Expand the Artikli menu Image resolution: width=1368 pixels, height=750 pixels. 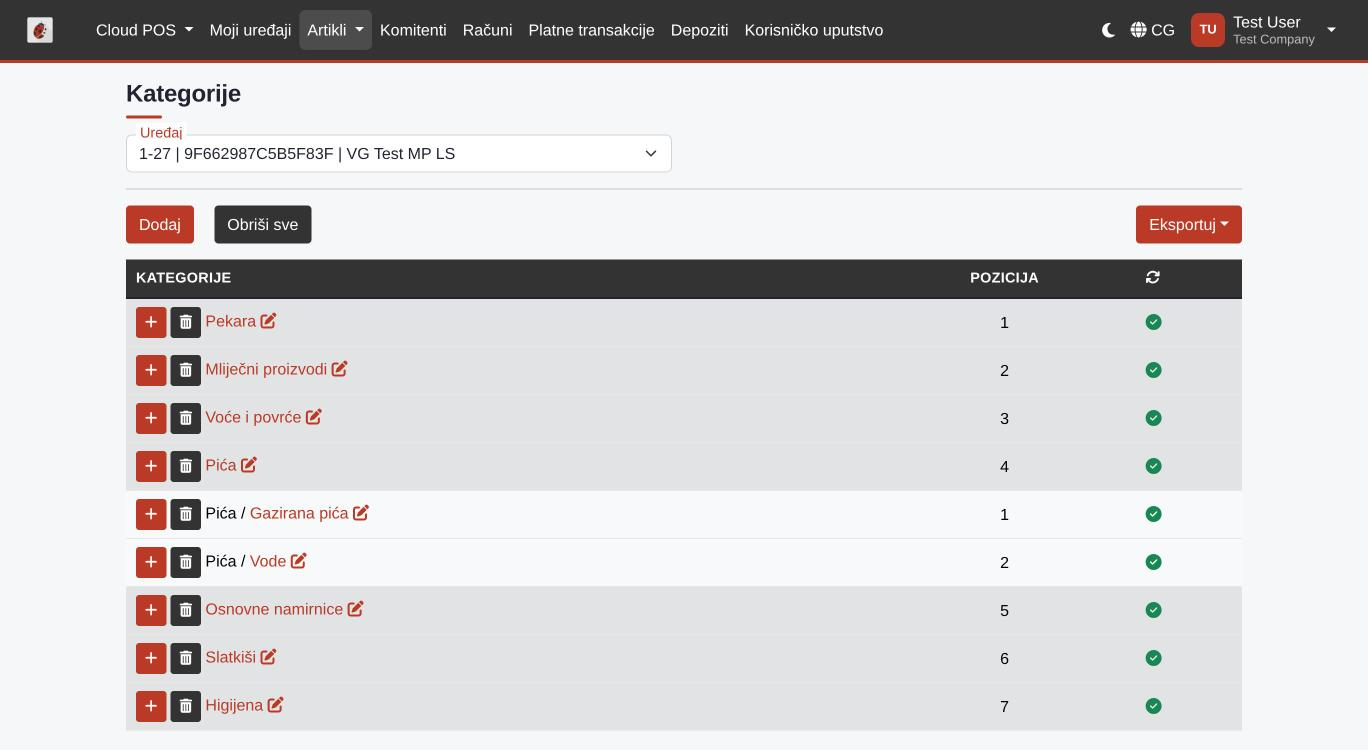click(x=335, y=30)
